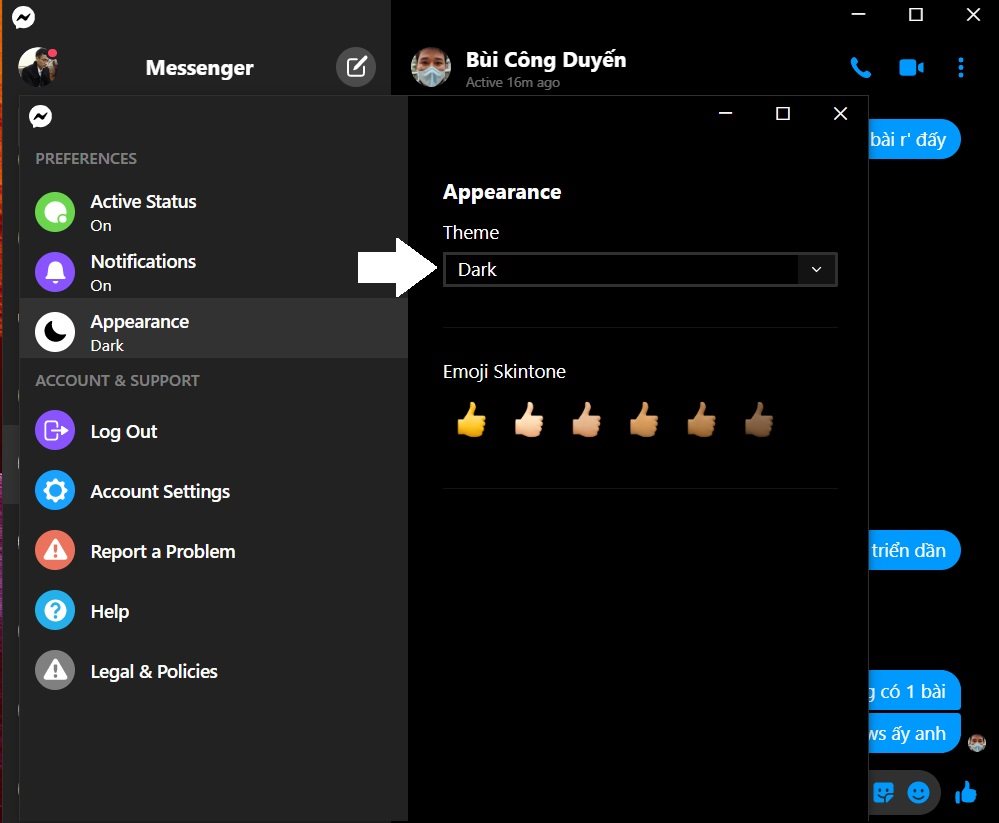
Task: Open the emoji picker smiley icon
Action: point(918,793)
